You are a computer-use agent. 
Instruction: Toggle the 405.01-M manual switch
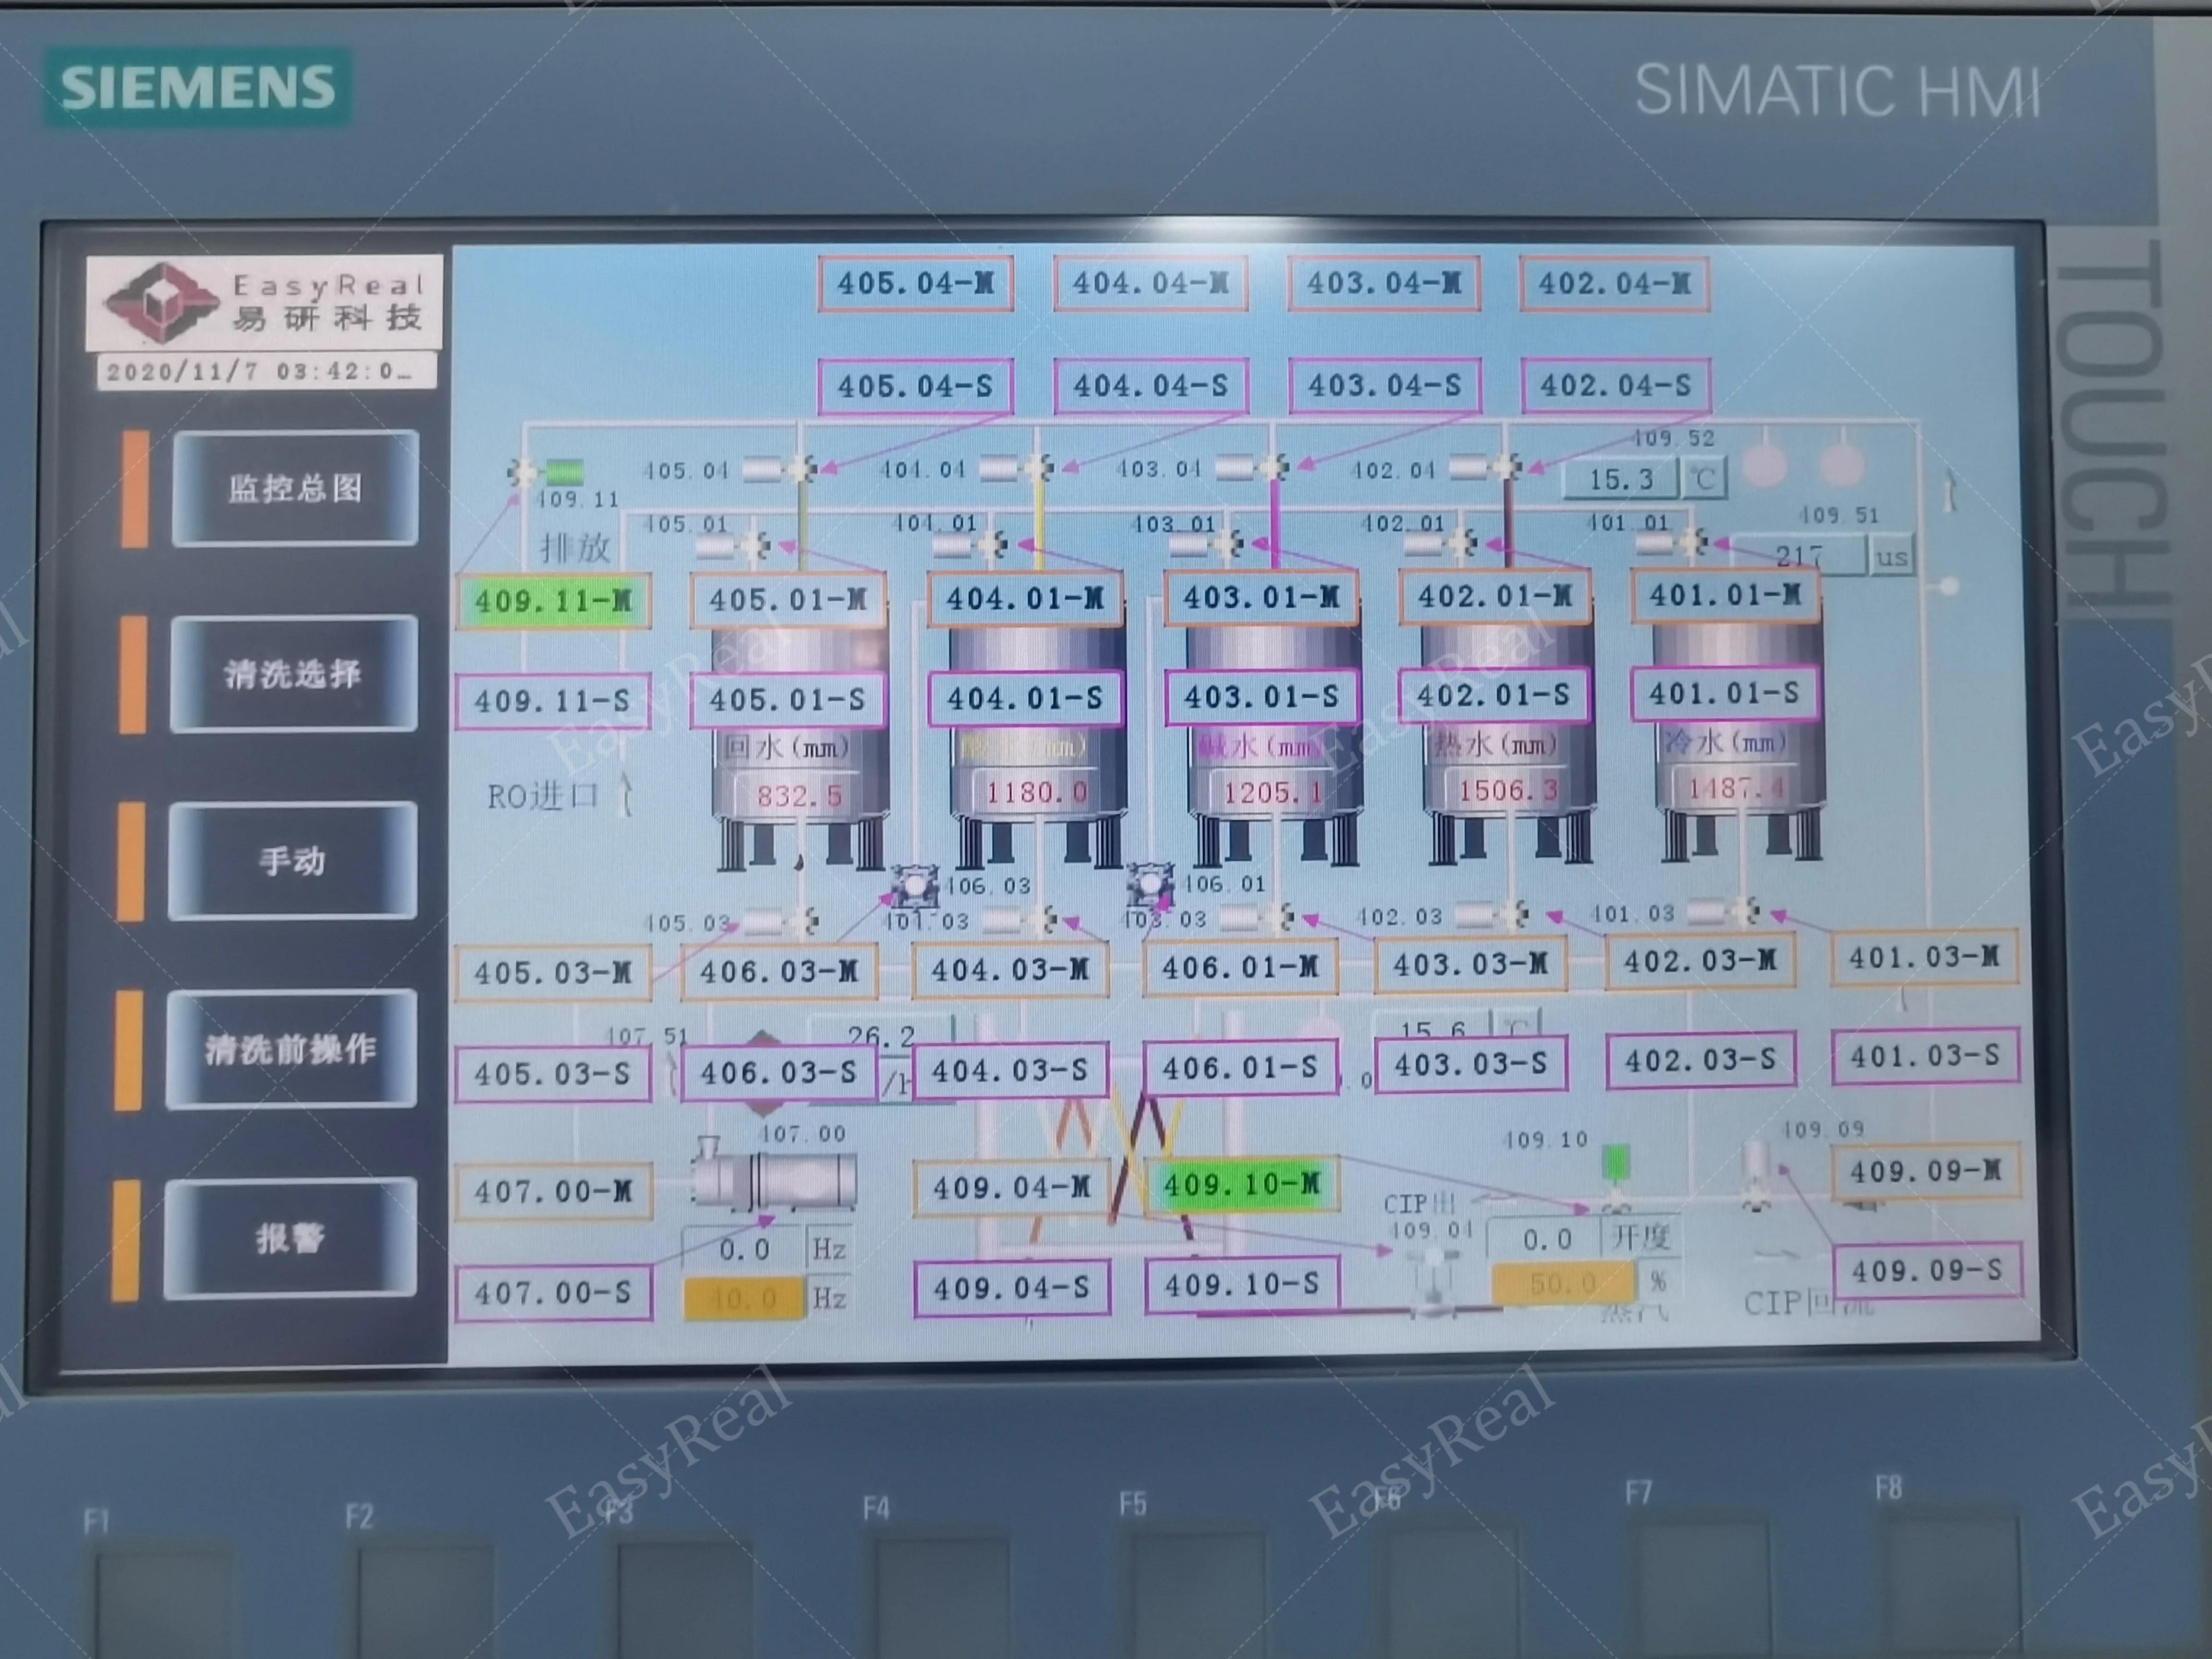(x=788, y=600)
